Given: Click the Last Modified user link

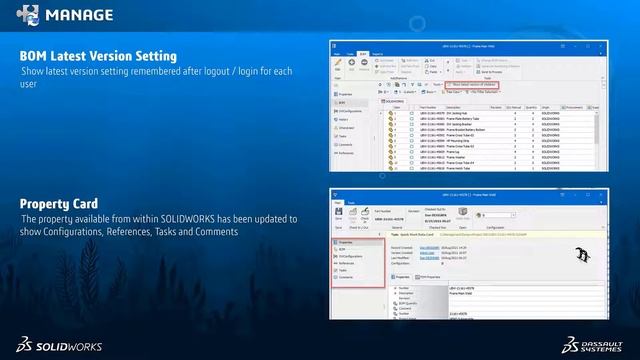Looking at the screenshot, I should pos(429,258).
